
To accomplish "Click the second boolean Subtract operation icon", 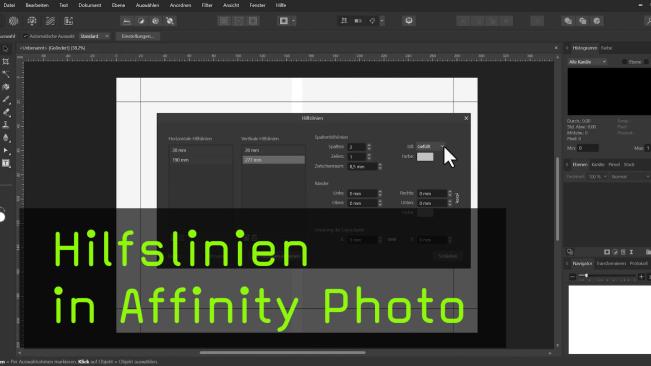I will click(582, 21).
